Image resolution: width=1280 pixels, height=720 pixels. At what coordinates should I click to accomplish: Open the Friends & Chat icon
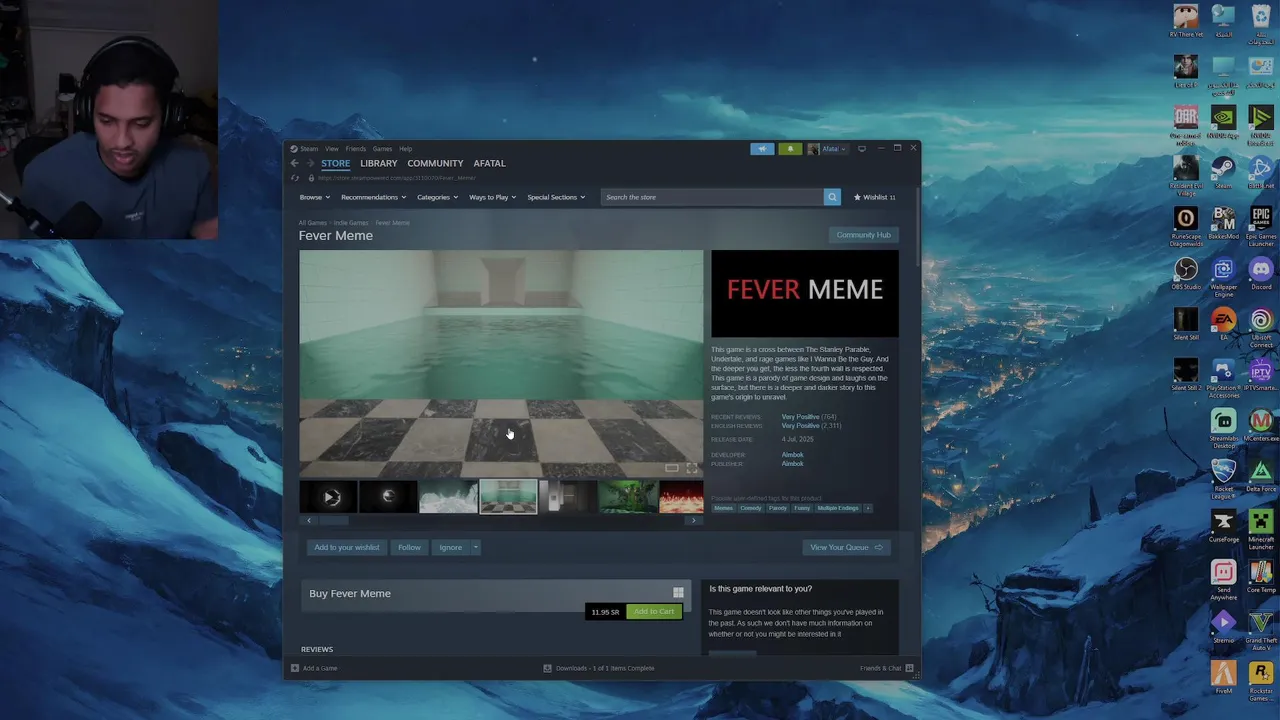pos(909,668)
